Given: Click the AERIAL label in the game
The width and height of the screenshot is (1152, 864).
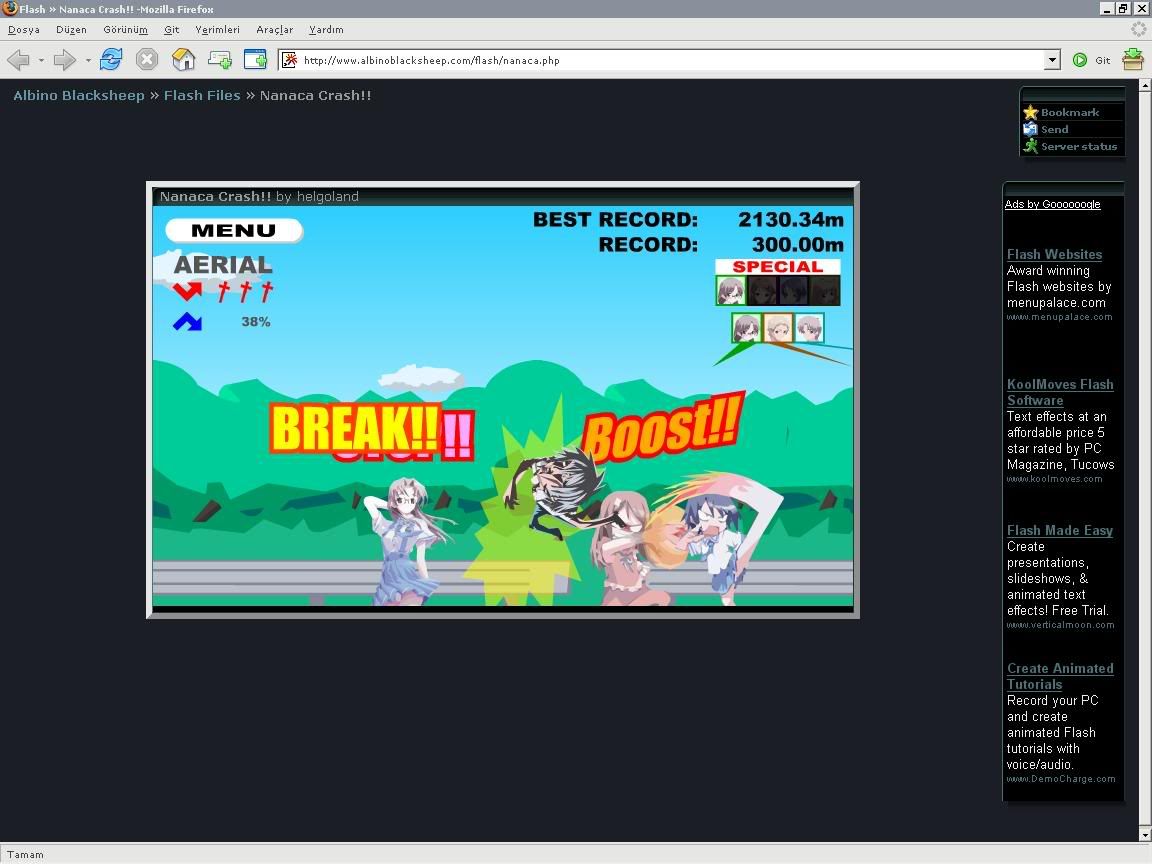Looking at the screenshot, I should 223,264.
